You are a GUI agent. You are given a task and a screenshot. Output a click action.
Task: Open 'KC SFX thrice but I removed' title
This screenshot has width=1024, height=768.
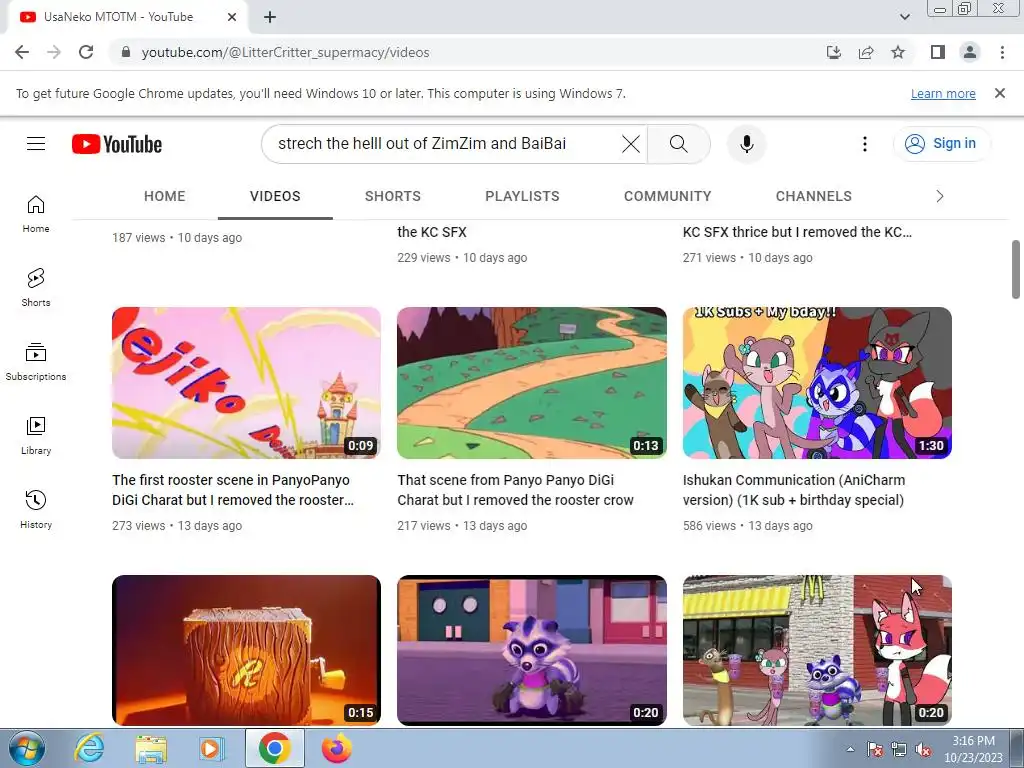(x=797, y=232)
